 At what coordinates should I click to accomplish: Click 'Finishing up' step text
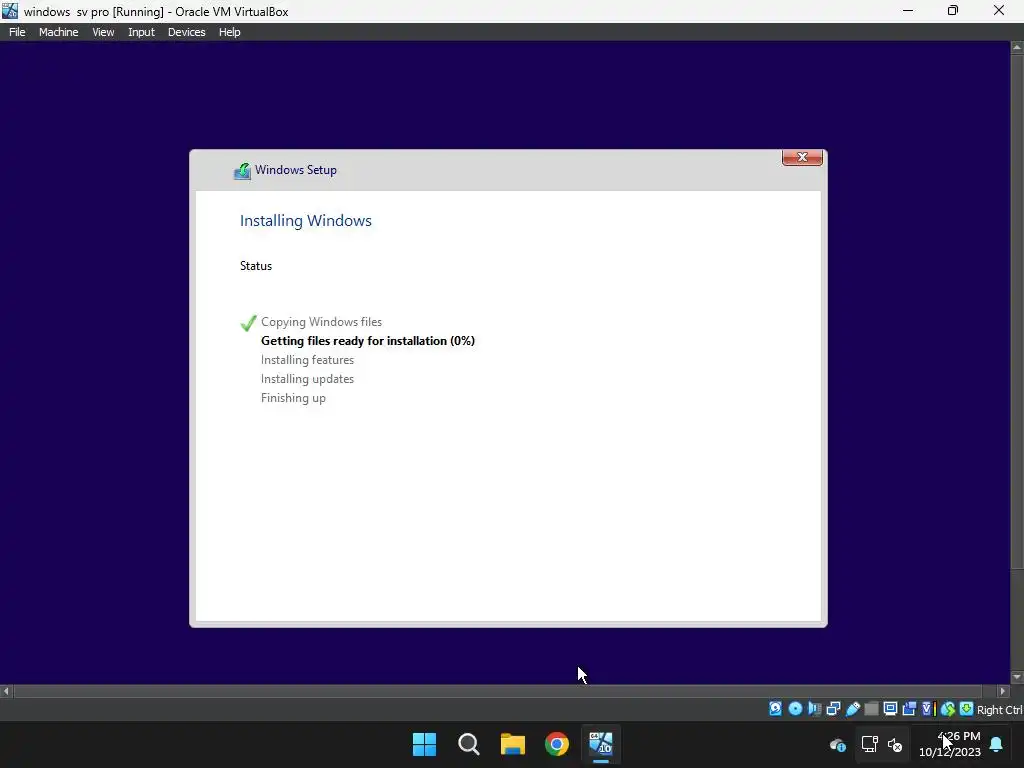[x=293, y=398]
